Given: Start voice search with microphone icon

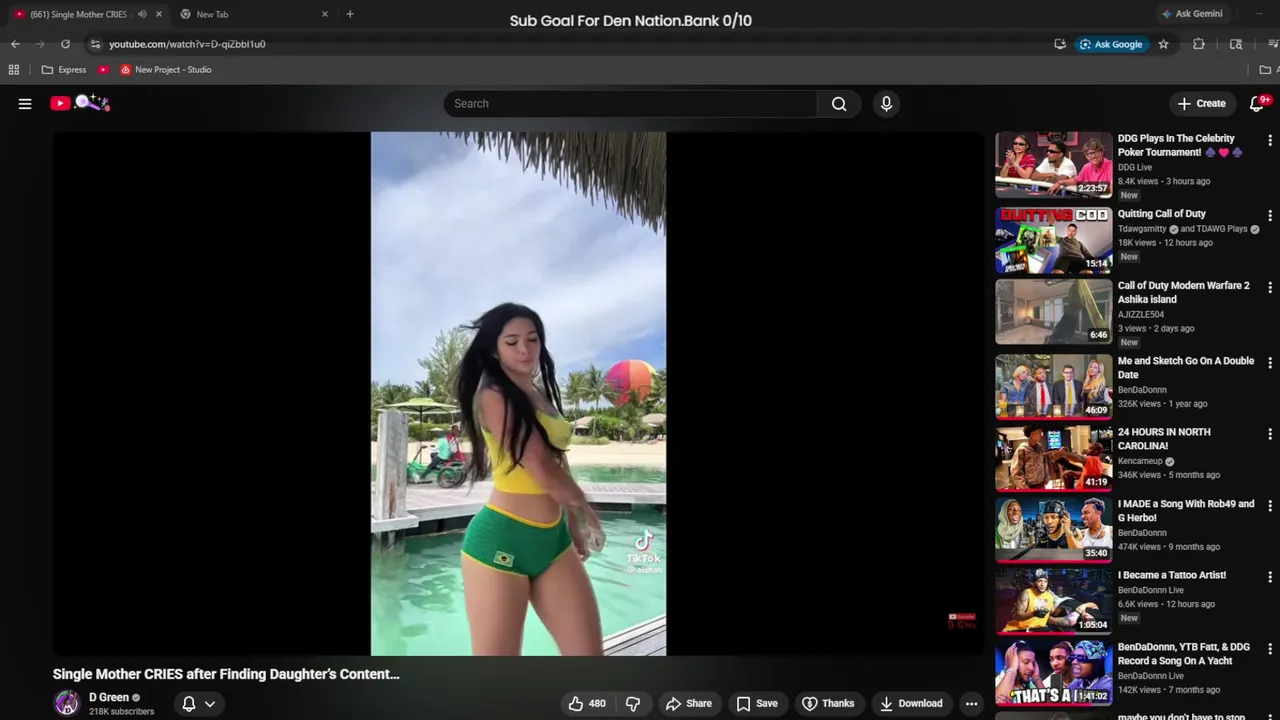Looking at the screenshot, I should (886, 103).
